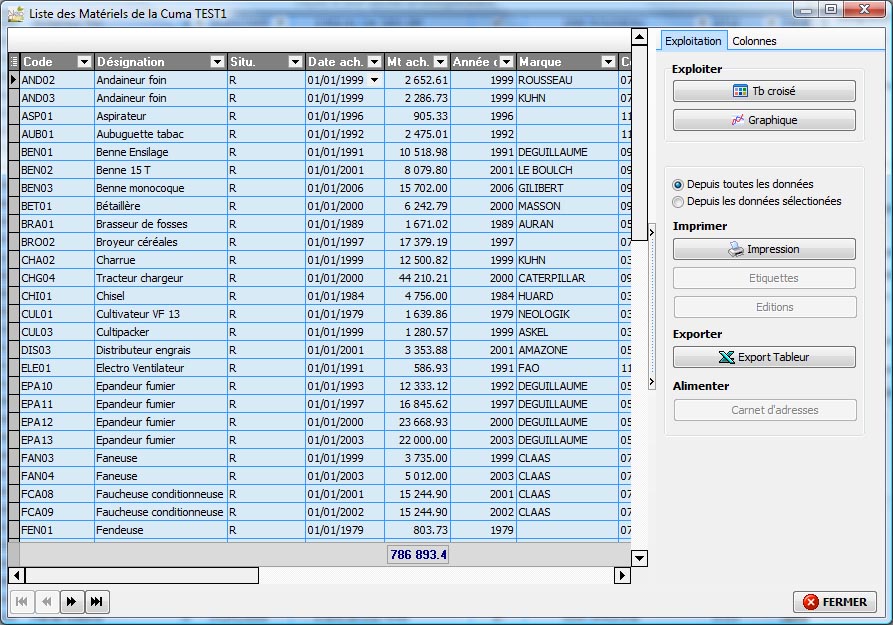Open the Graphique chart view
Viewport: 893px width, 625px height.
[x=764, y=120]
